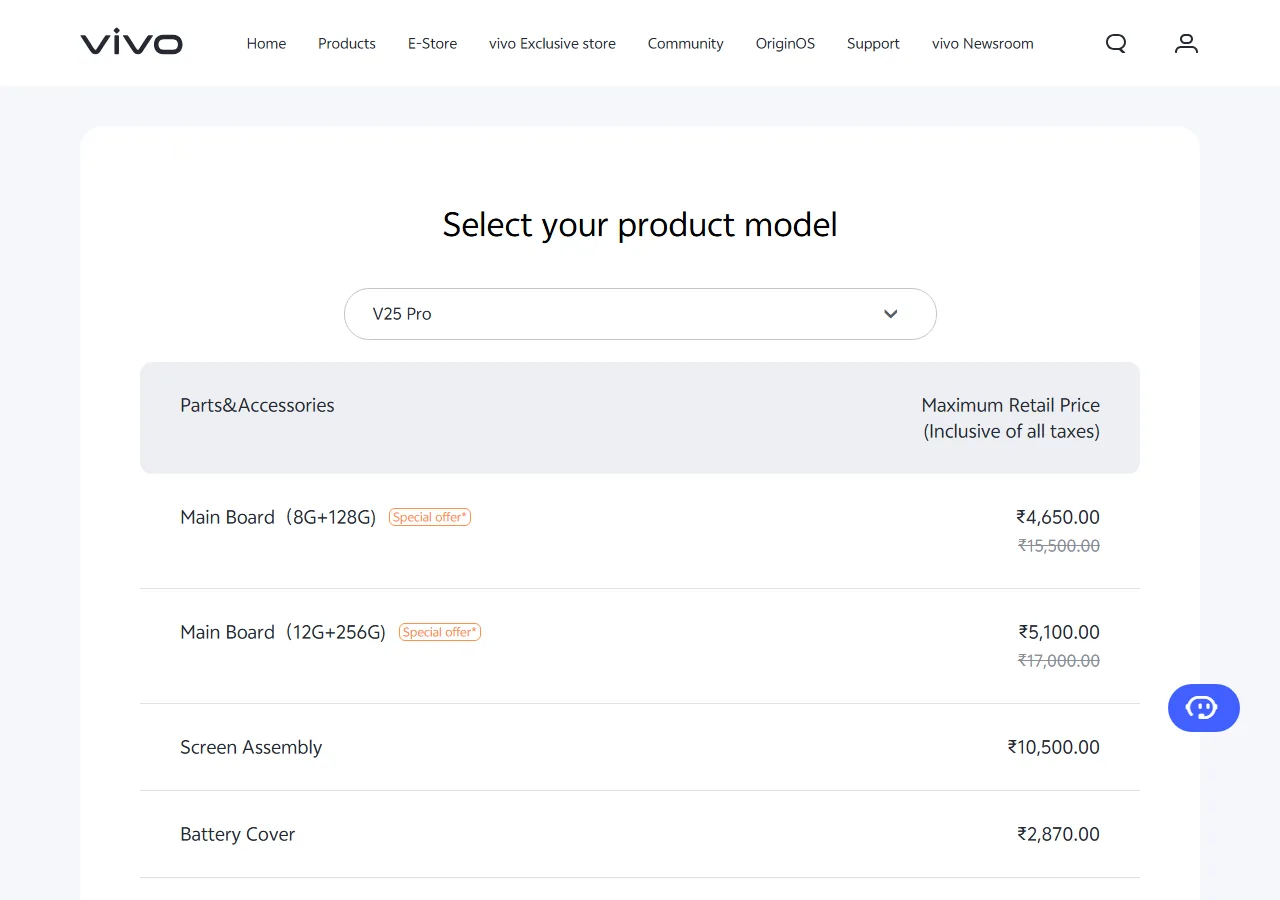Open the search icon

pyautogui.click(x=1116, y=43)
